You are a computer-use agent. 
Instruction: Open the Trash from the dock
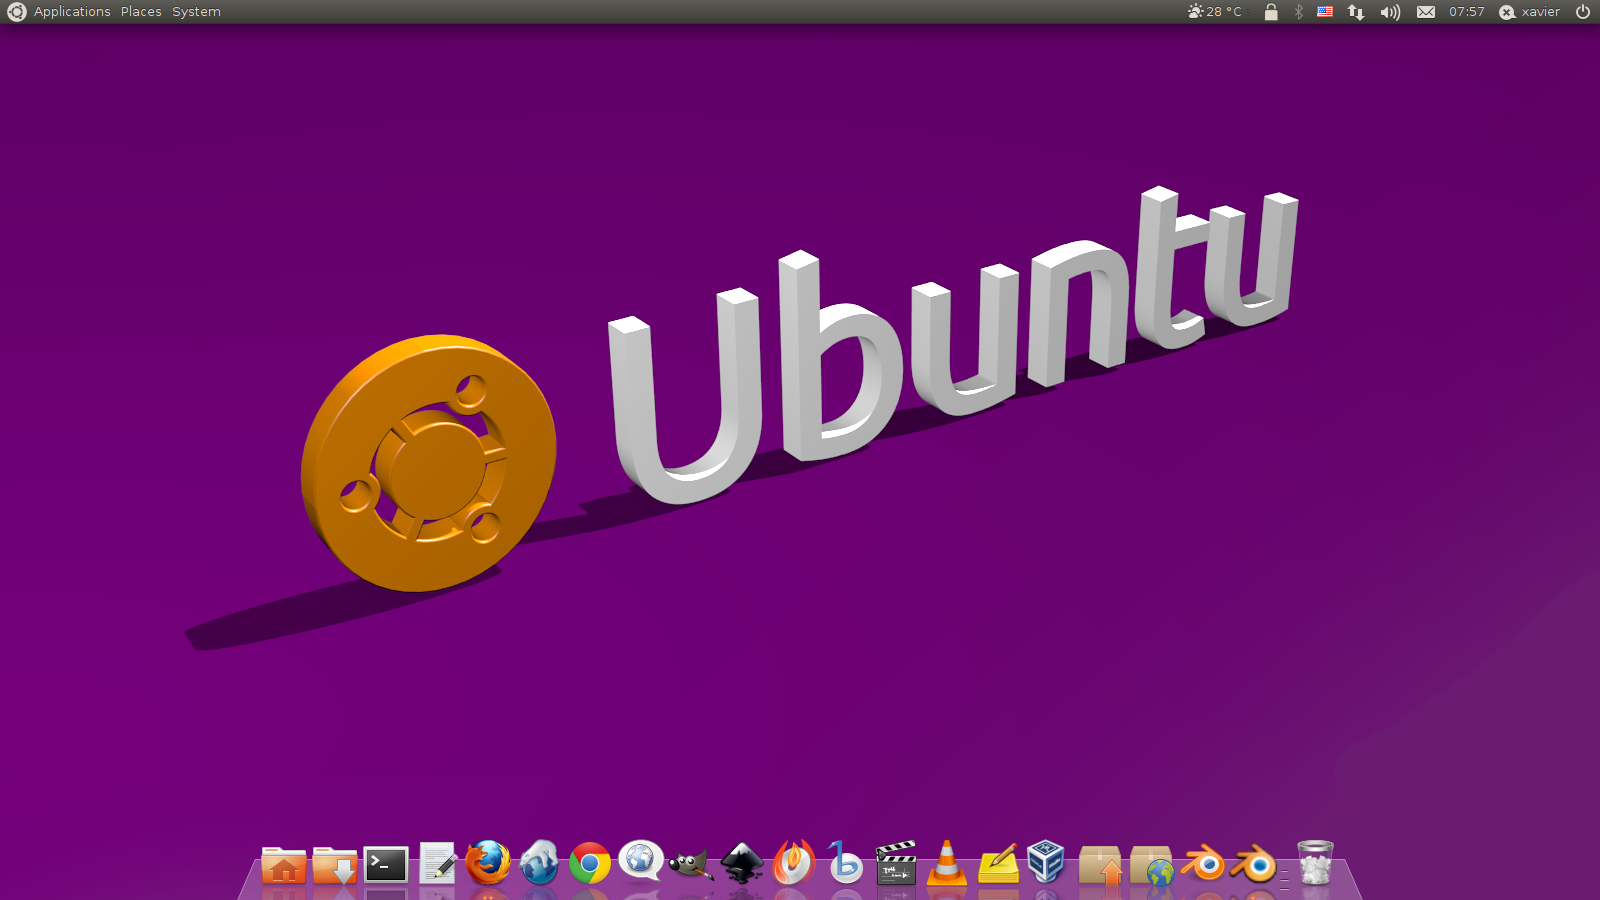tap(1315, 862)
